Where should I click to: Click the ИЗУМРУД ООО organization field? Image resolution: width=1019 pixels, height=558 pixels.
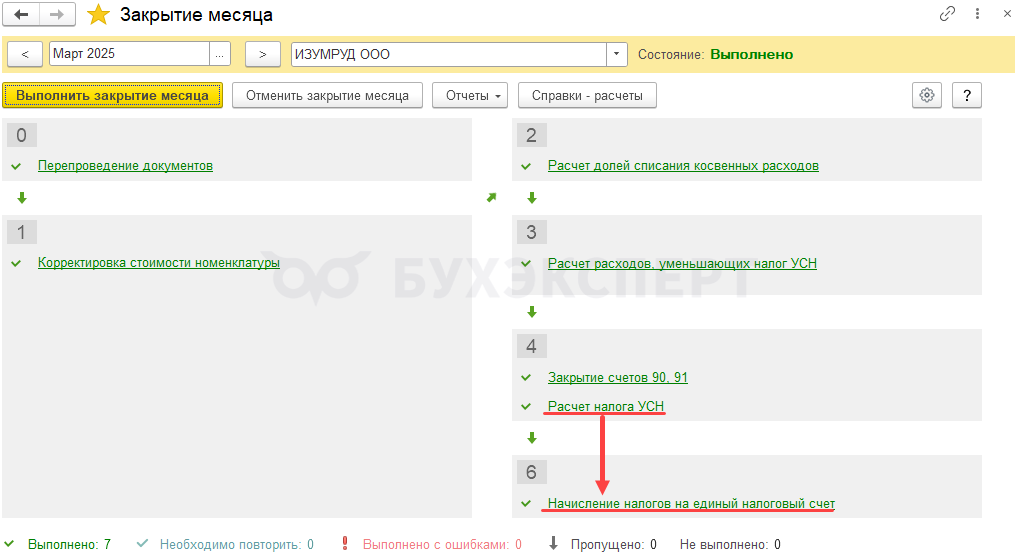[448, 55]
